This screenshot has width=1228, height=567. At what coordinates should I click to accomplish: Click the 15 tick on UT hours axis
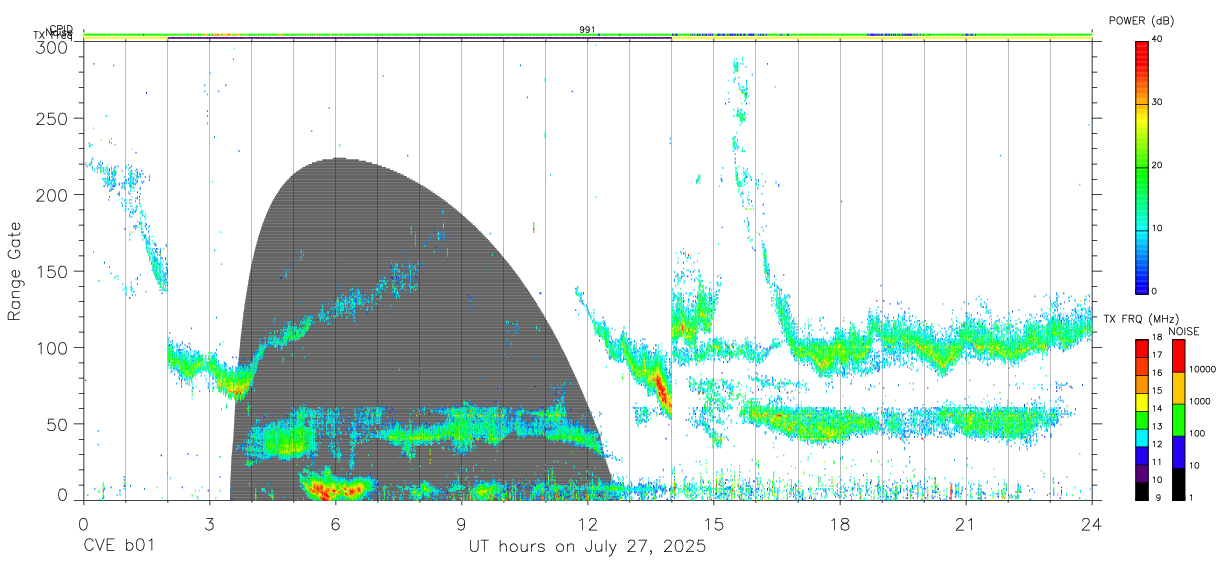(x=714, y=524)
